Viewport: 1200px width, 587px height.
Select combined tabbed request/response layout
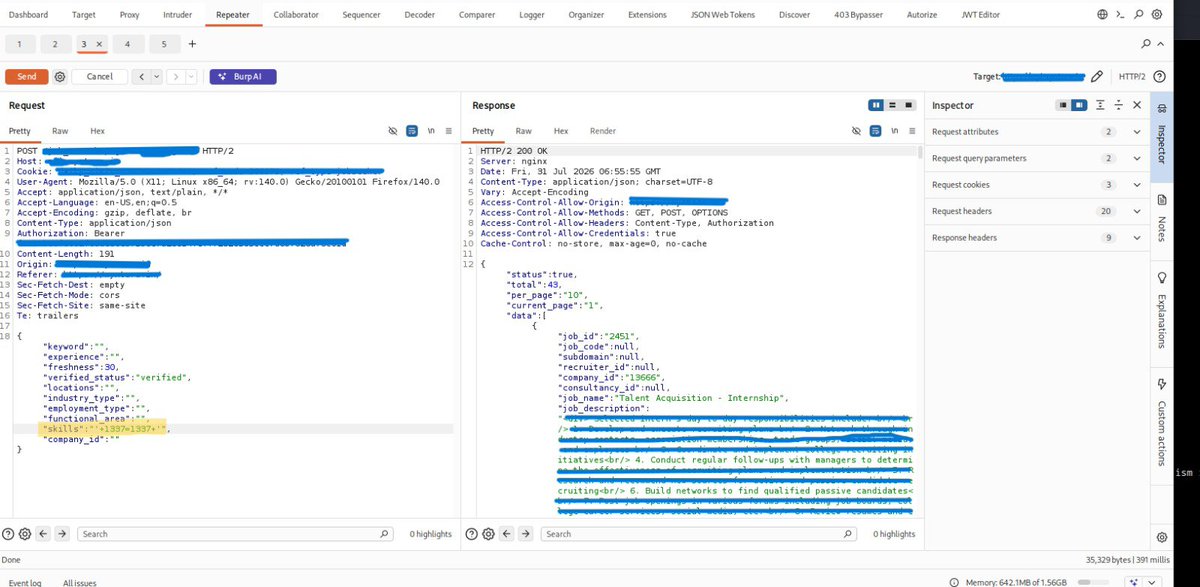(x=908, y=105)
